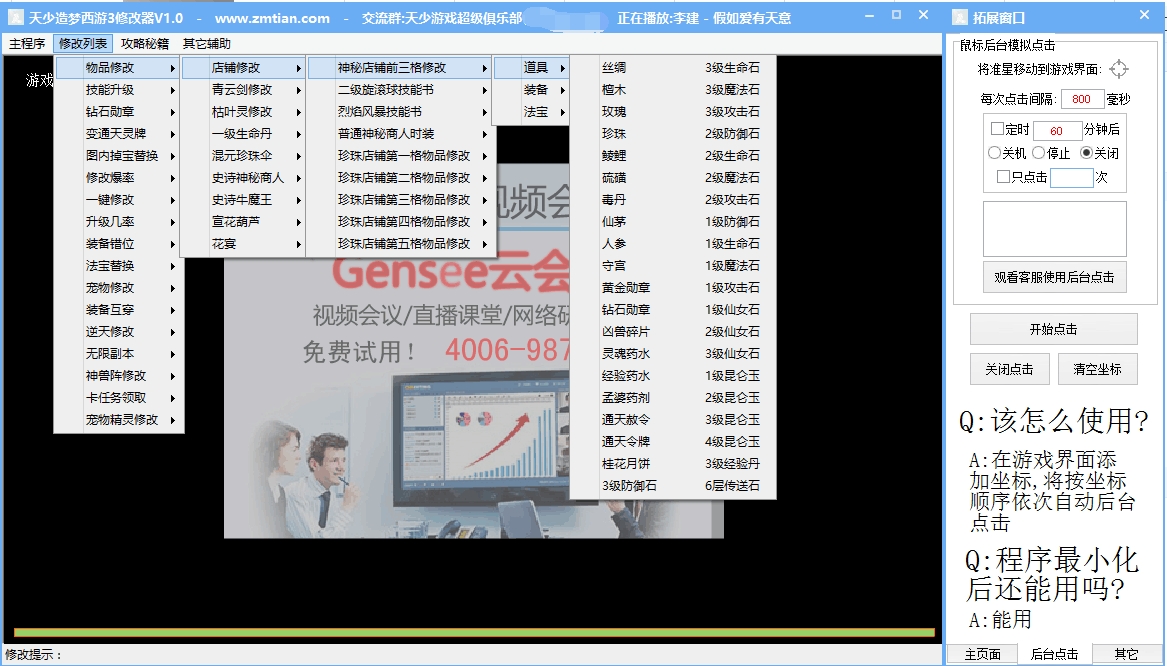
Task: Click the green progress bar at bottom
Action: pyautogui.click(x=474, y=633)
